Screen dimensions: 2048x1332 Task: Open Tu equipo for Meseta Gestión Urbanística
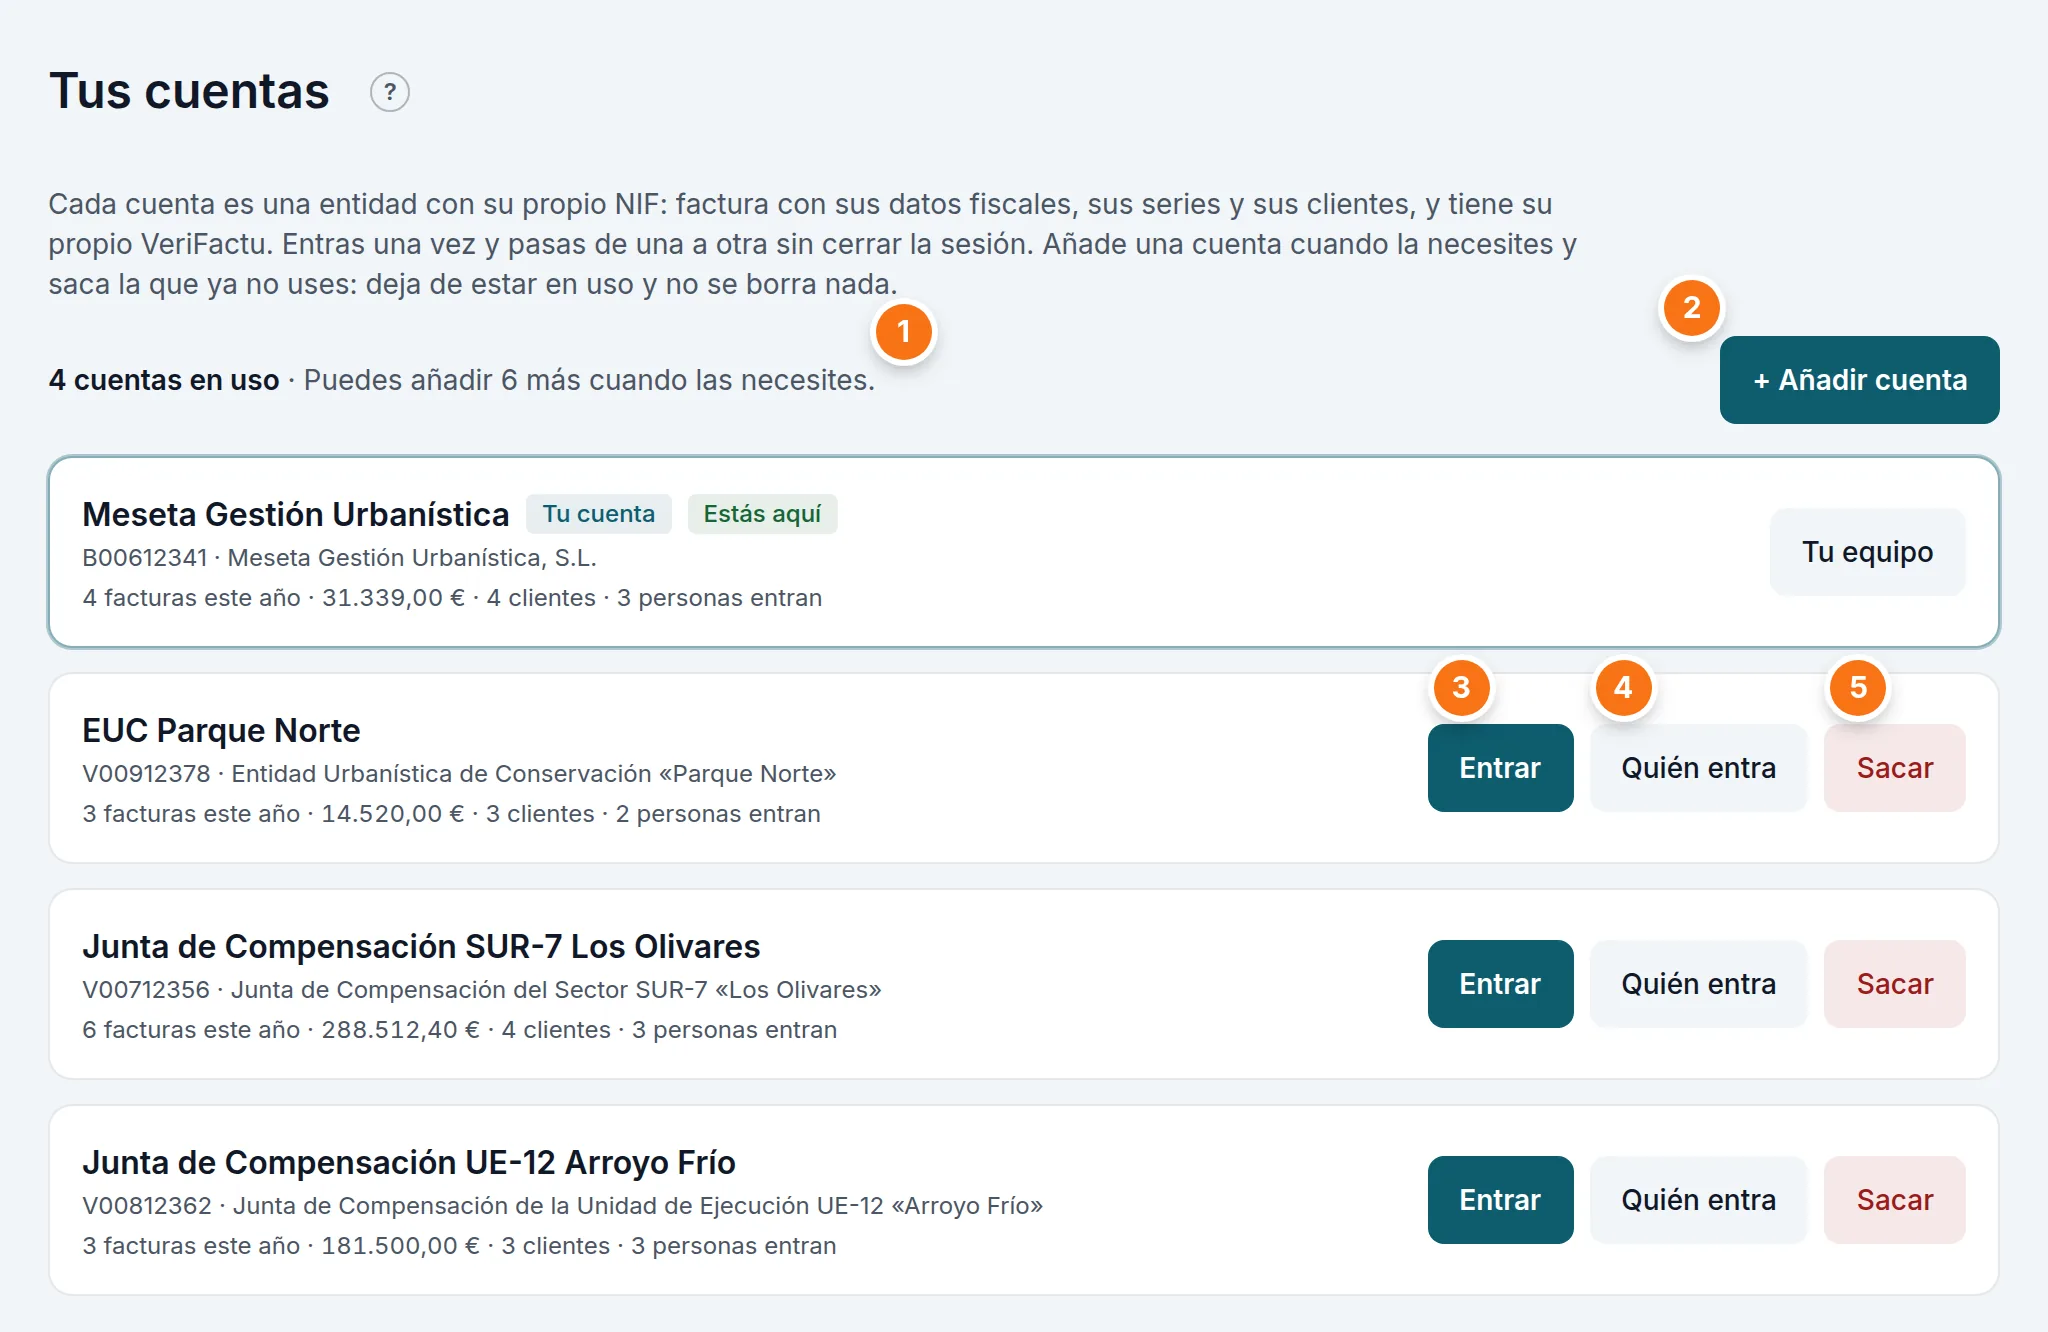click(1867, 552)
